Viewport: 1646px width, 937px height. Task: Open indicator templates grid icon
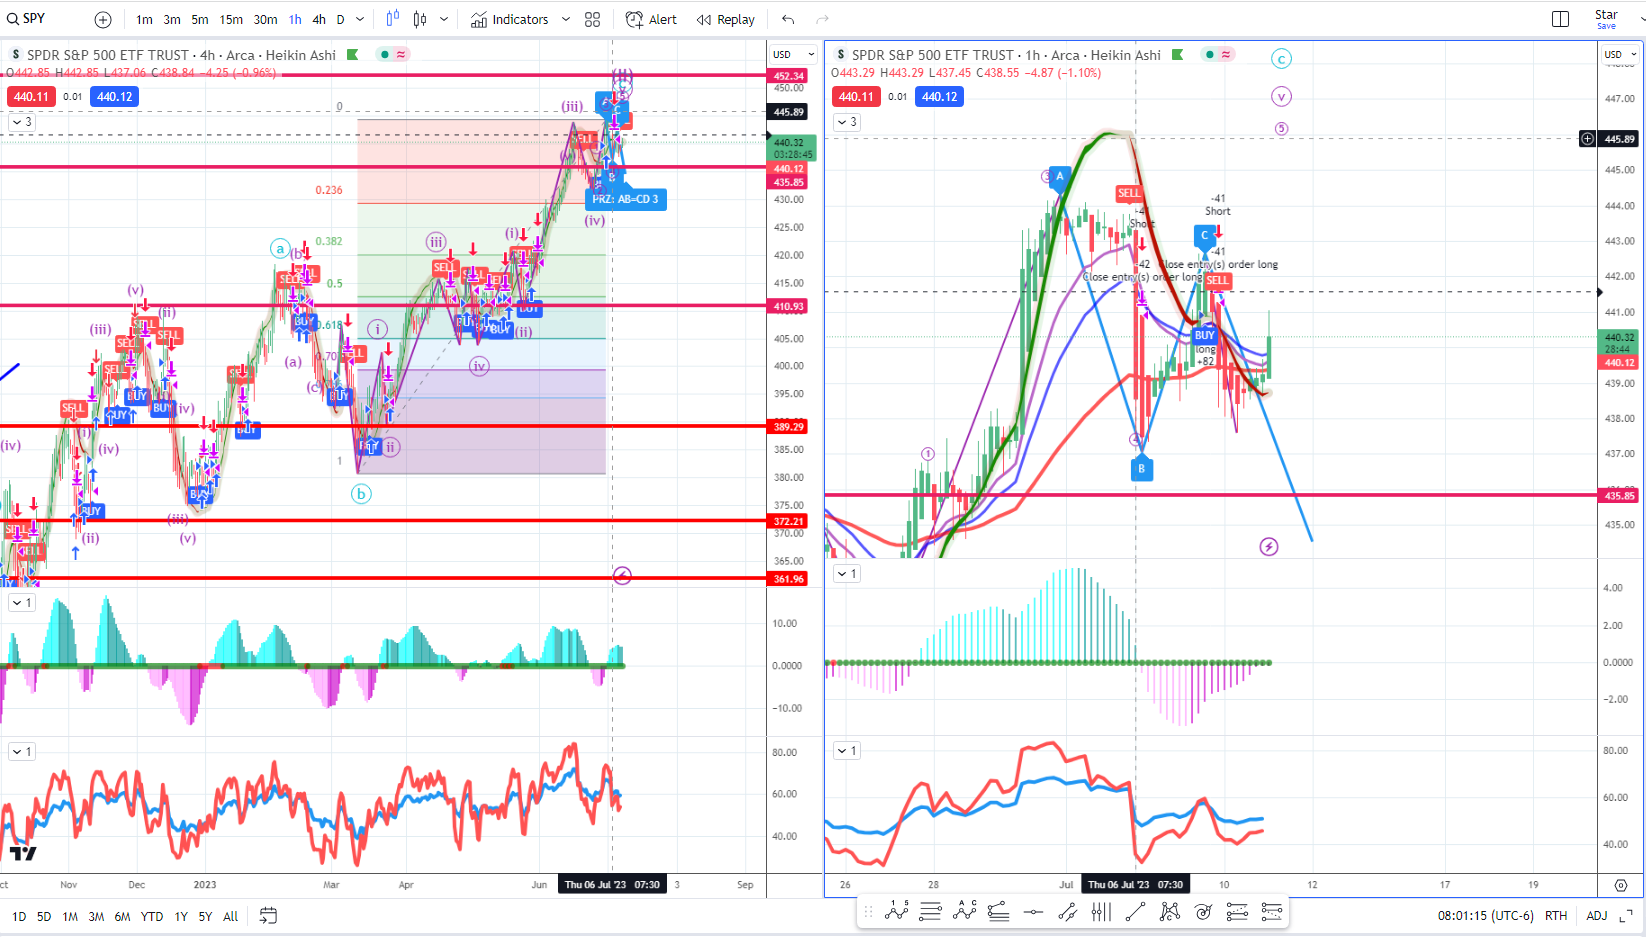pyautogui.click(x=592, y=20)
